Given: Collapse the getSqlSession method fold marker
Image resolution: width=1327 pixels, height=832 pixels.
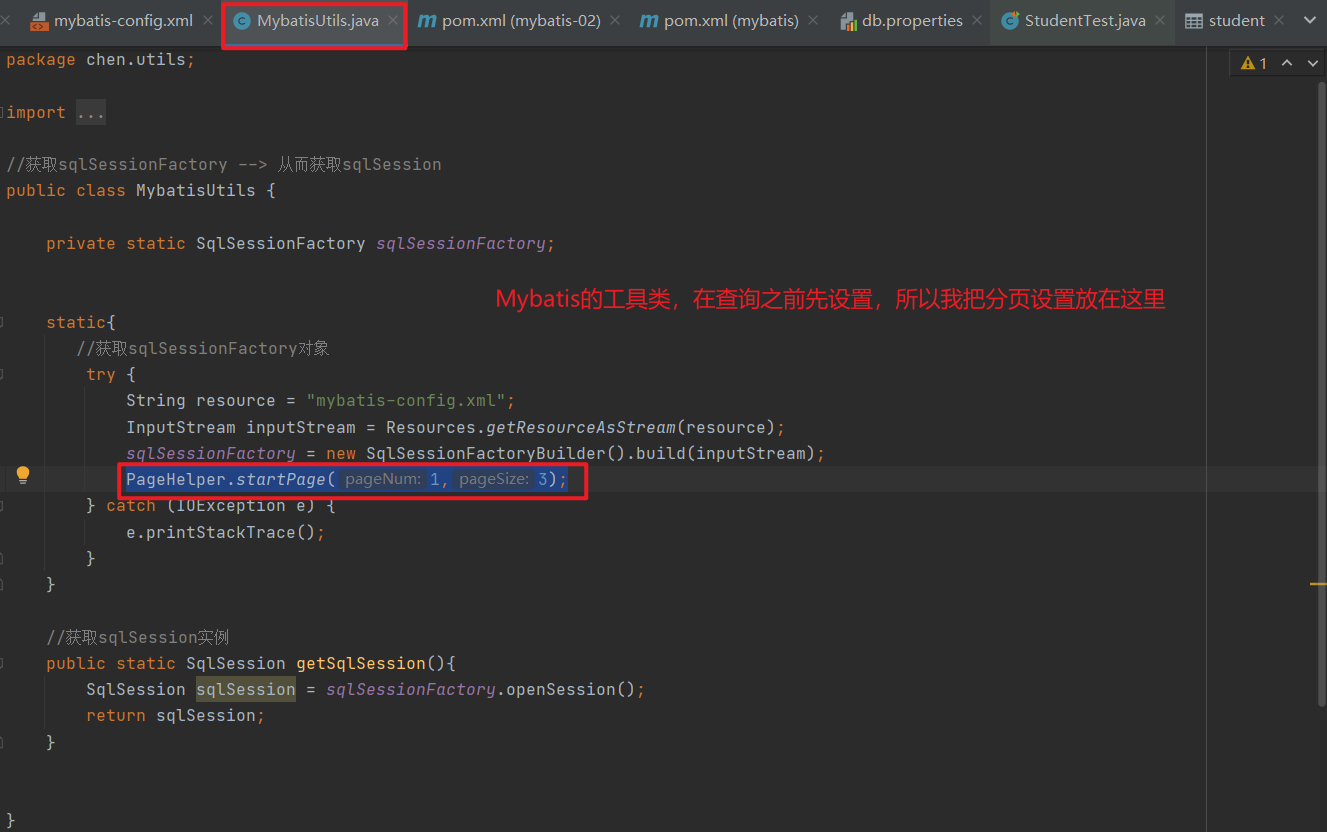Looking at the screenshot, I should [3, 663].
